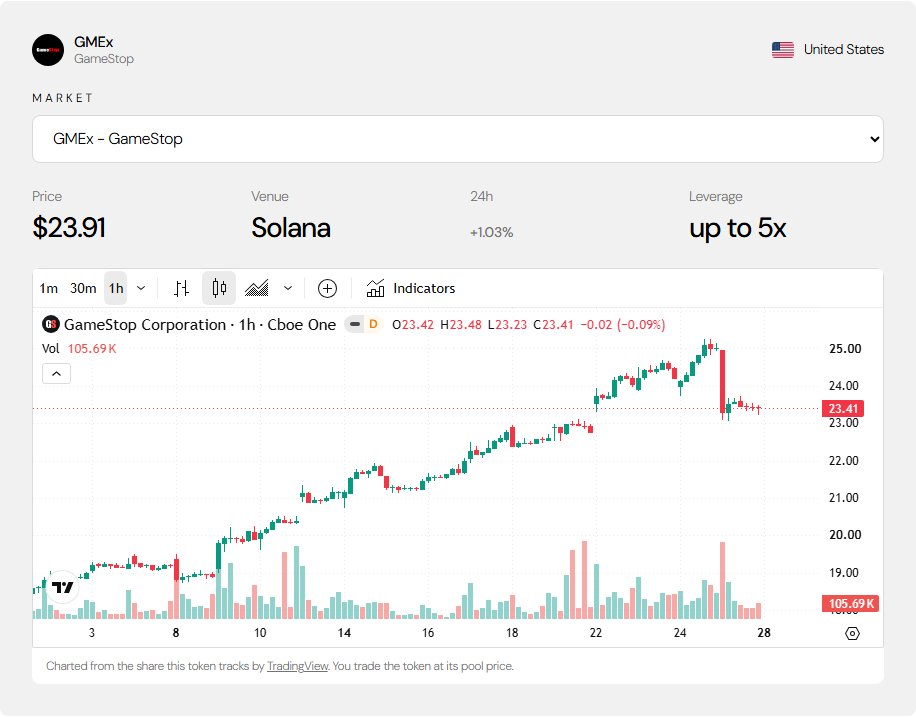Click the United States label

844,50
